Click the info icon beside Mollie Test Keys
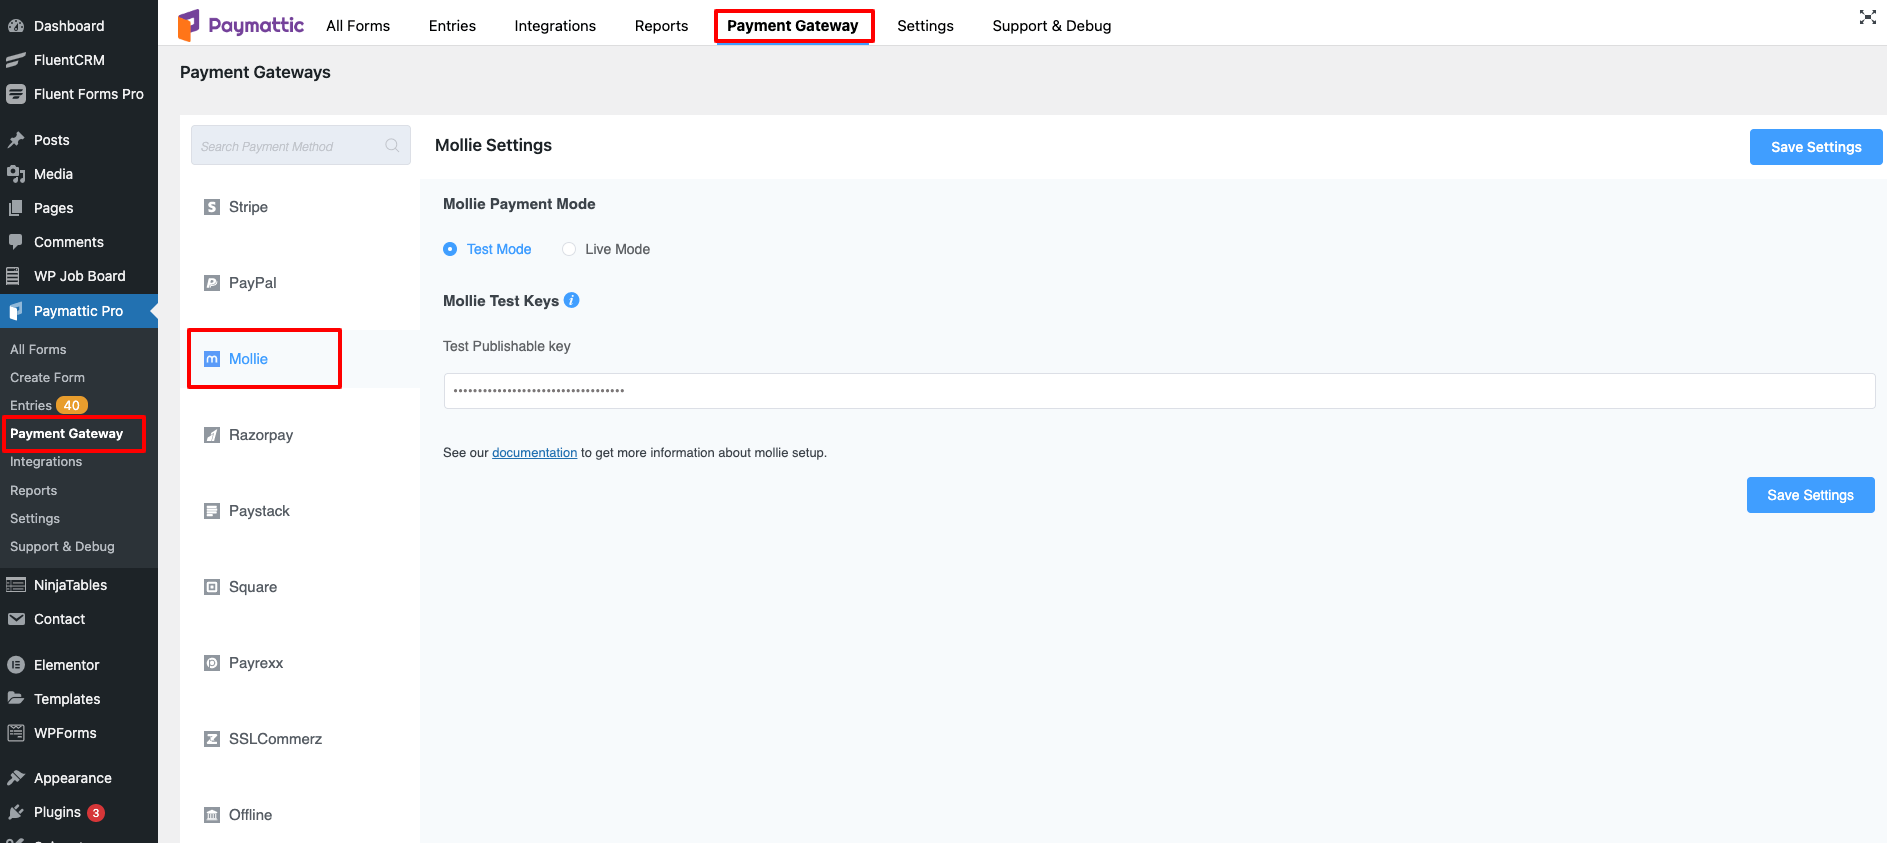Image resolution: width=1887 pixels, height=843 pixels. tap(572, 300)
